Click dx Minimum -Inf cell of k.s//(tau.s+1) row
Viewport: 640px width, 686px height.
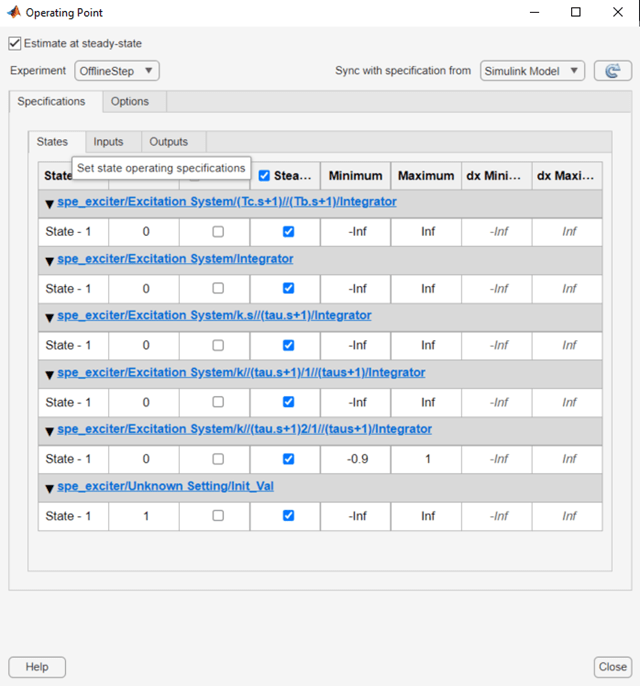497,345
